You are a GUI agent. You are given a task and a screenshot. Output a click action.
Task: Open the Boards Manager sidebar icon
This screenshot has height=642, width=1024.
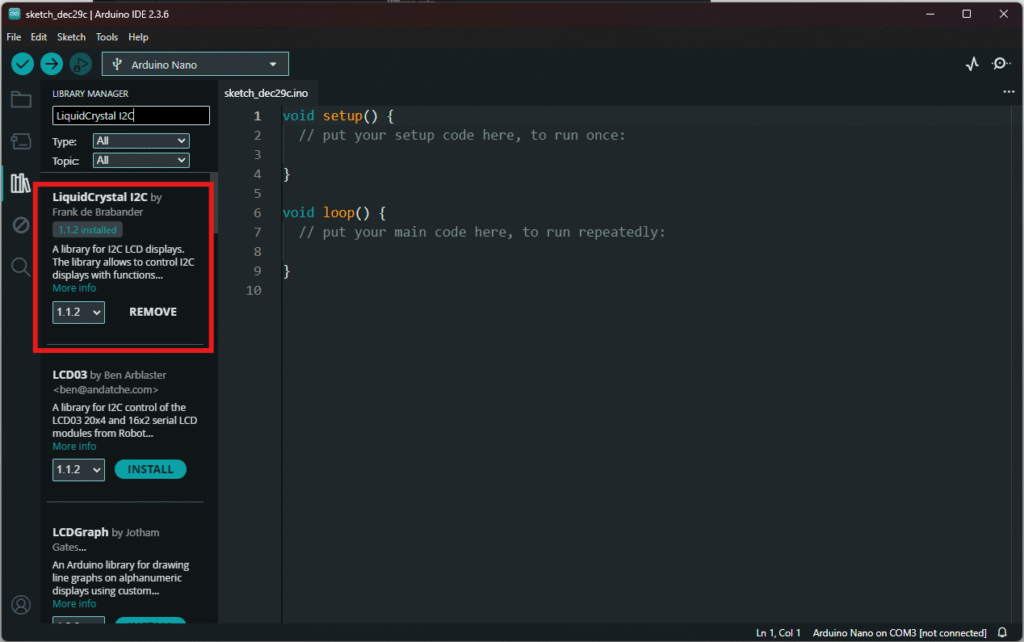[20, 141]
